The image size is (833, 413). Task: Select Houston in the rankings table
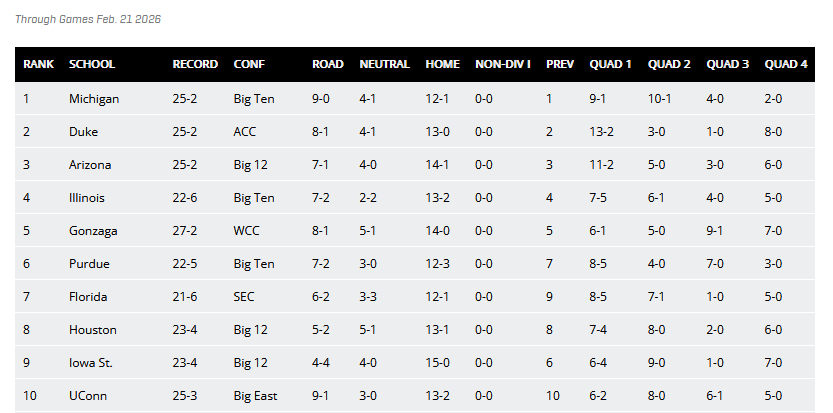click(93, 330)
